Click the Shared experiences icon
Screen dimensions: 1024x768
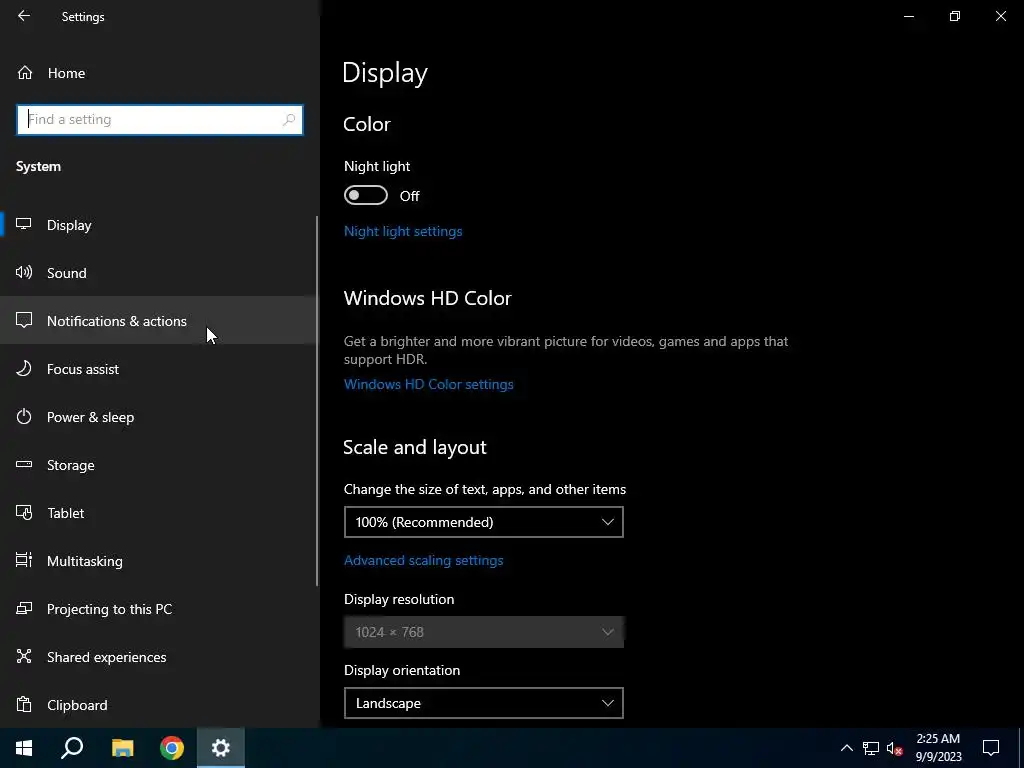point(24,656)
